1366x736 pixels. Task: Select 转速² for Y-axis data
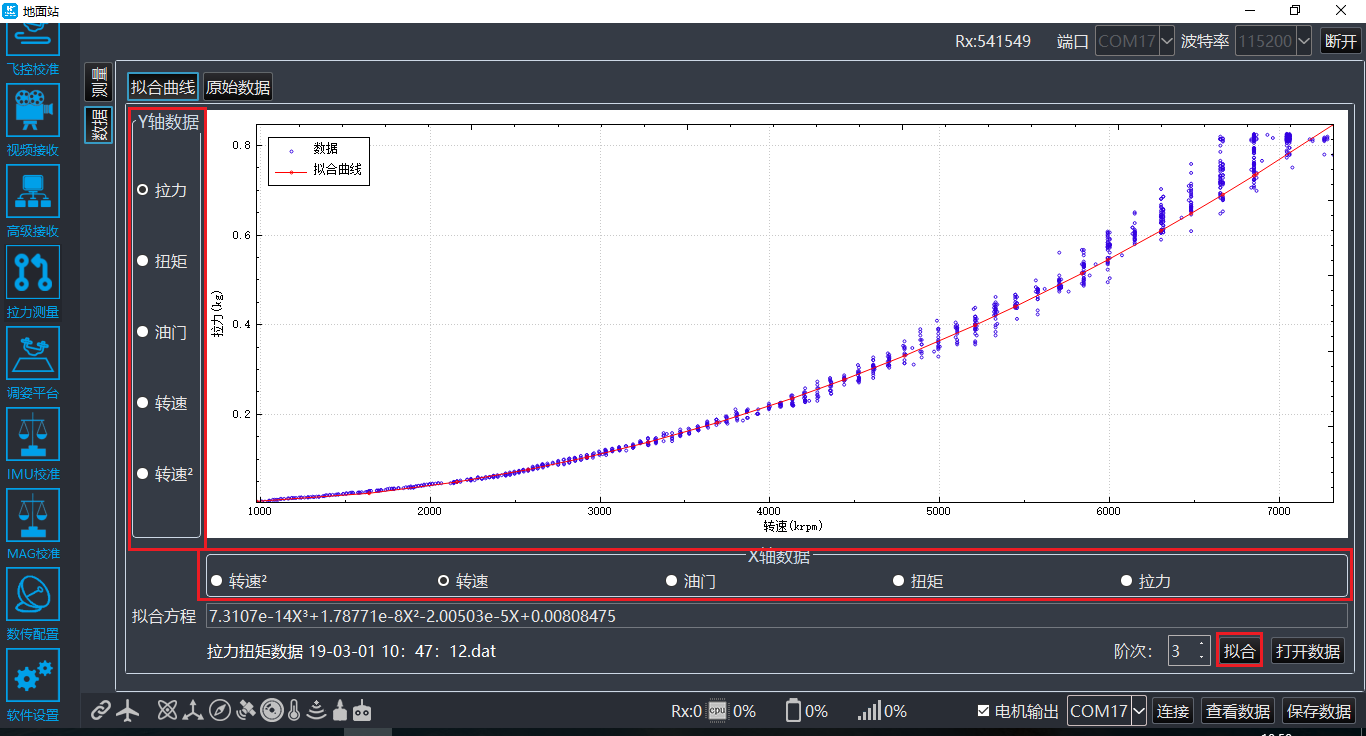pos(165,474)
